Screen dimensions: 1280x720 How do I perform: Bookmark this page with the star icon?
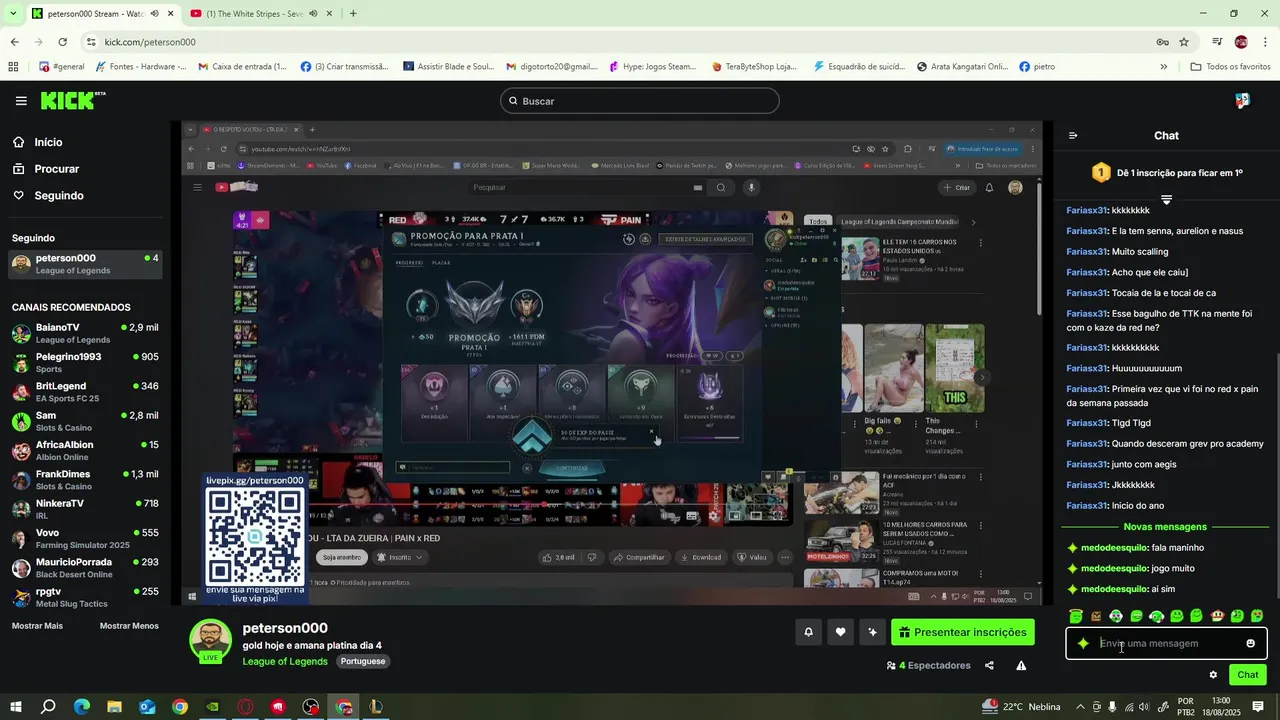coord(1184,42)
